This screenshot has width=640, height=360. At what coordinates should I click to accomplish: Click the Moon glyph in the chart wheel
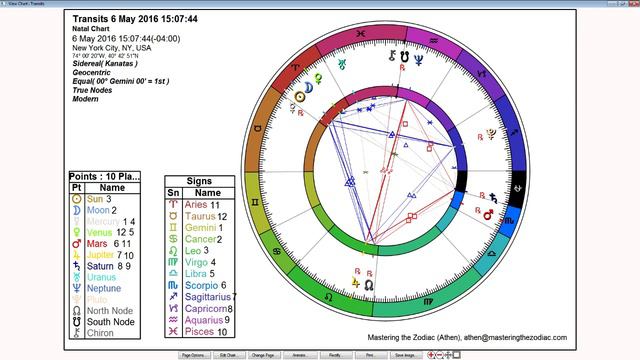click(x=309, y=88)
